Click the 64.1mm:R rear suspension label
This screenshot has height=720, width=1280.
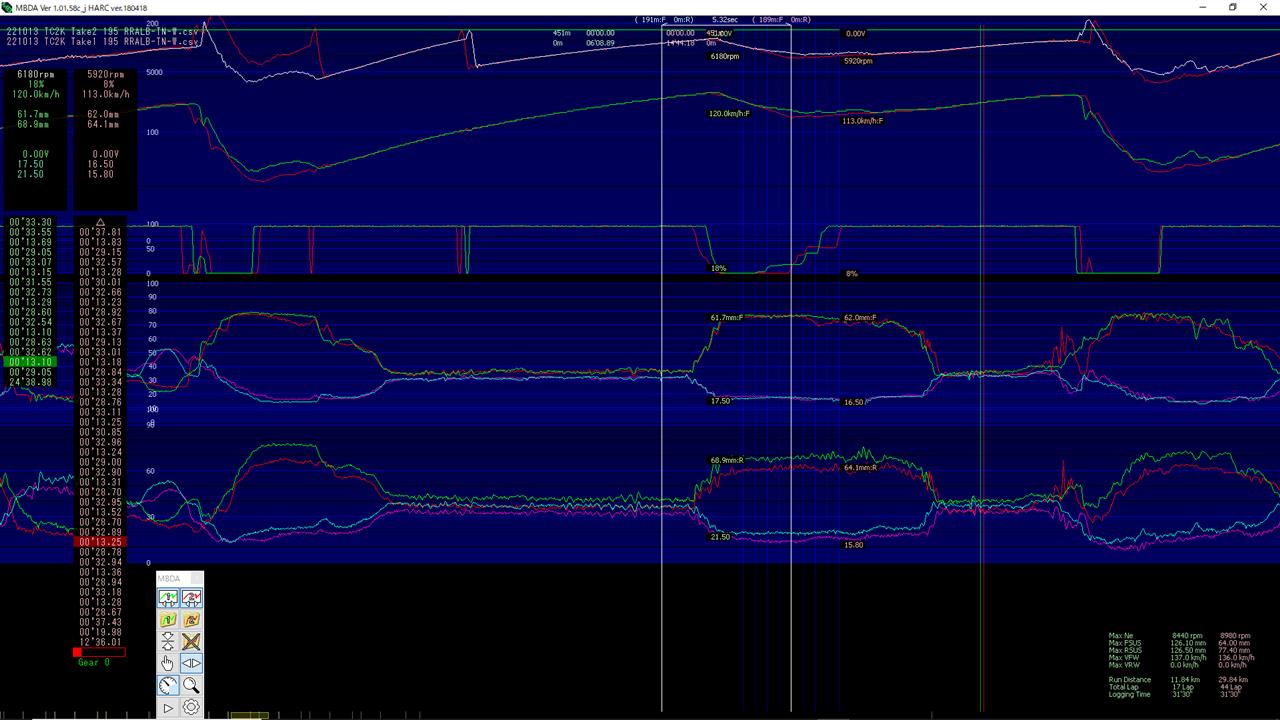pos(860,467)
